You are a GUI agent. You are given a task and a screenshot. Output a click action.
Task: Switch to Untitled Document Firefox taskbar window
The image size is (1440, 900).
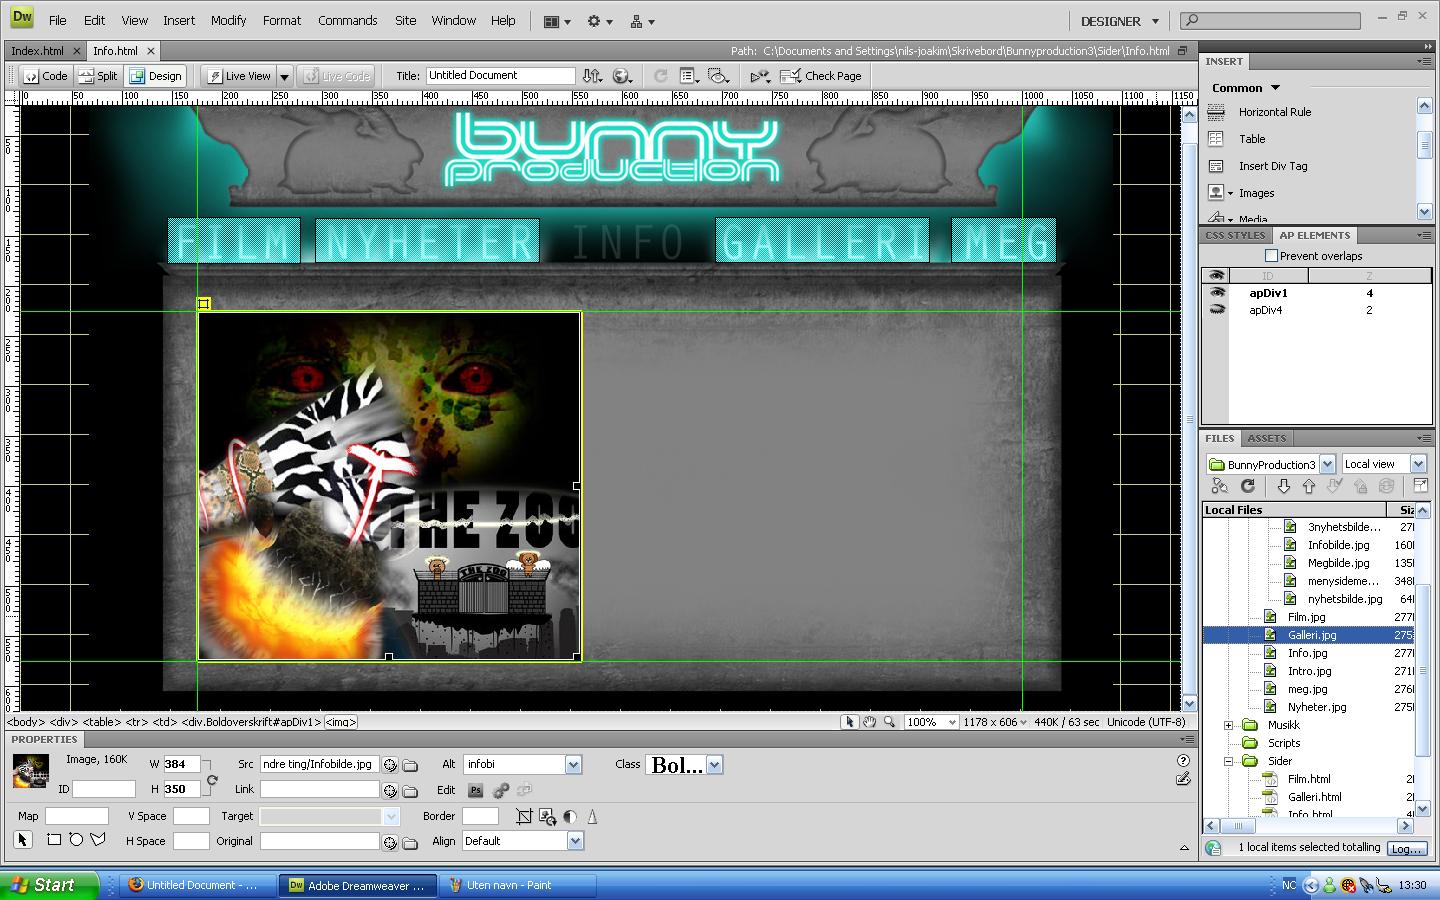(x=198, y=885)
